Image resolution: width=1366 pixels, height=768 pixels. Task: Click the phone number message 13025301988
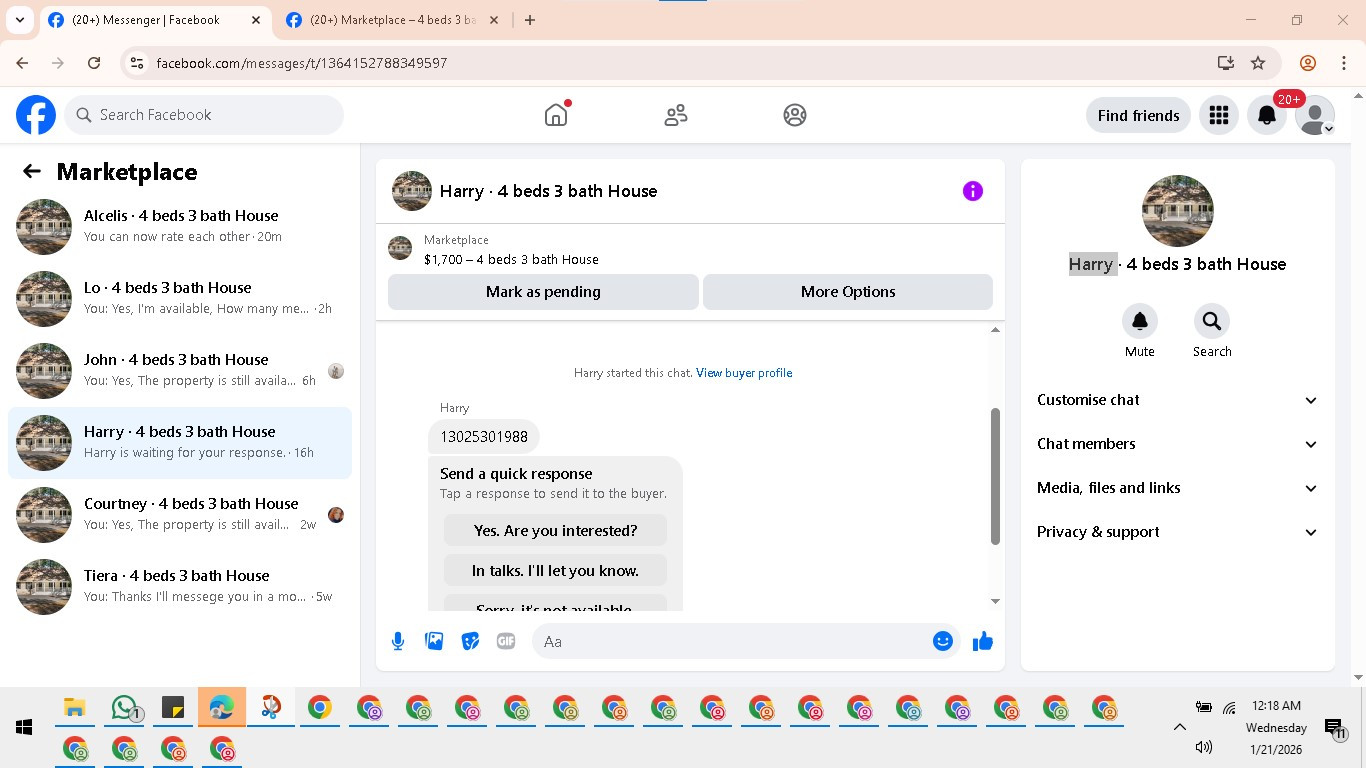484,436
